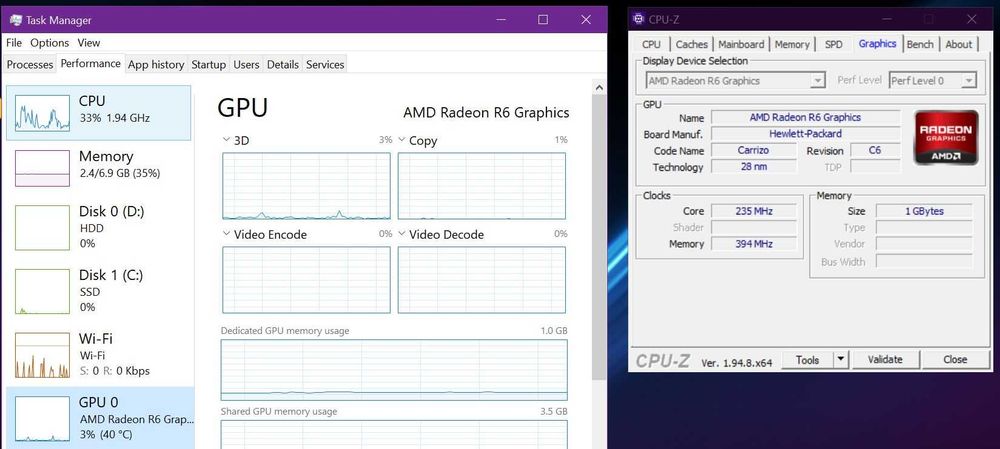Image resolution: width=1000 pixels, height=449 pixels.
Task: Click the Memory Size 1 GBytes field
Action: pyautogui.click(x=924, y=211)
